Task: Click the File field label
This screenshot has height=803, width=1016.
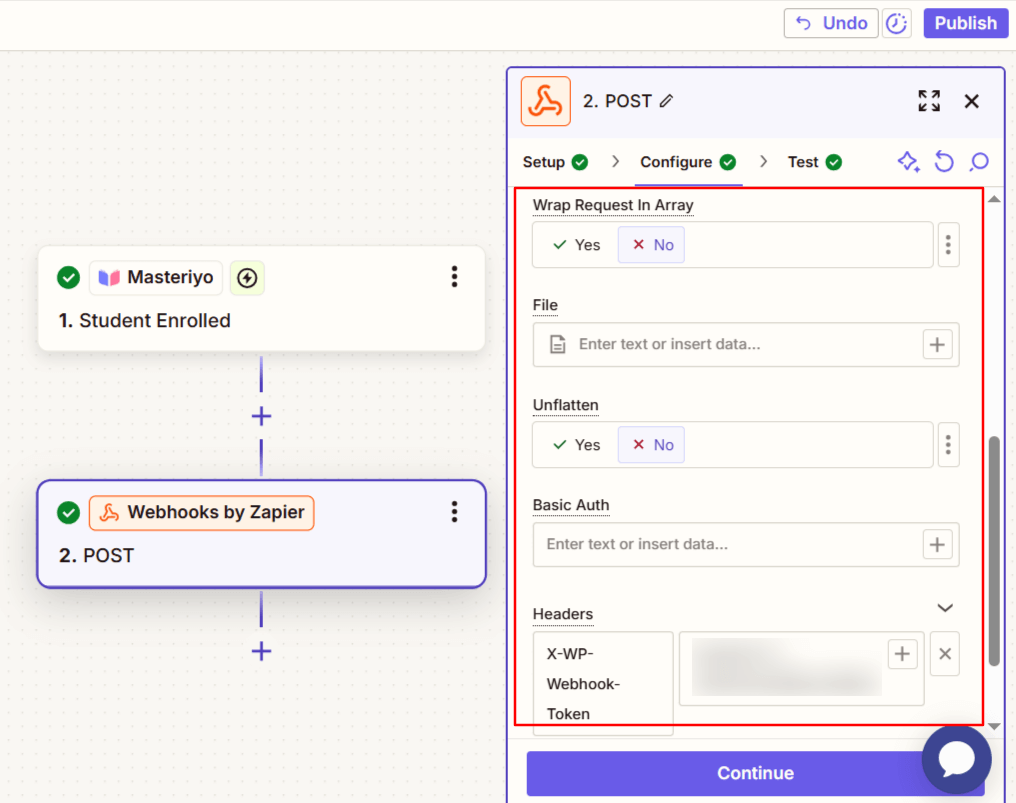Action: pyautogui.click(x=545, y=305)
